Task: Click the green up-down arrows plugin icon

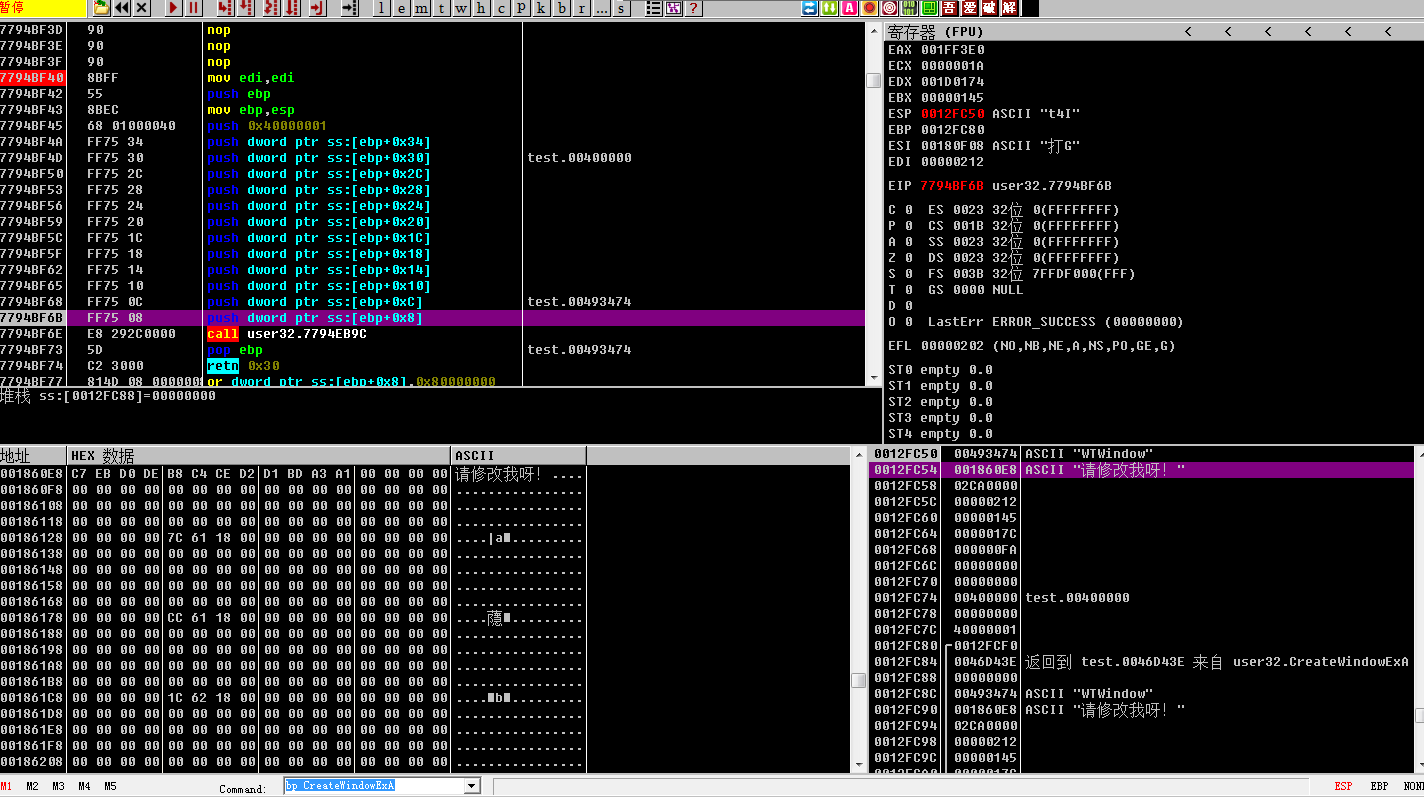Action: point(829,8)
